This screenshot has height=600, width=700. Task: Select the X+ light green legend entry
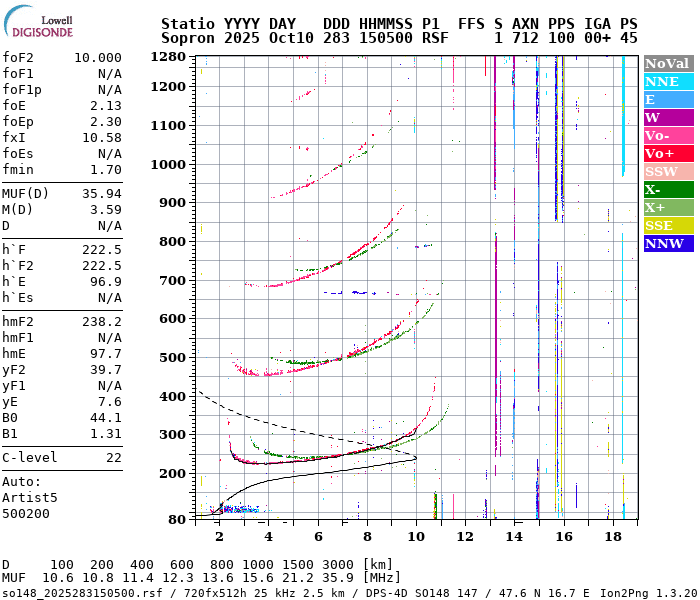(x=668, y=208)
